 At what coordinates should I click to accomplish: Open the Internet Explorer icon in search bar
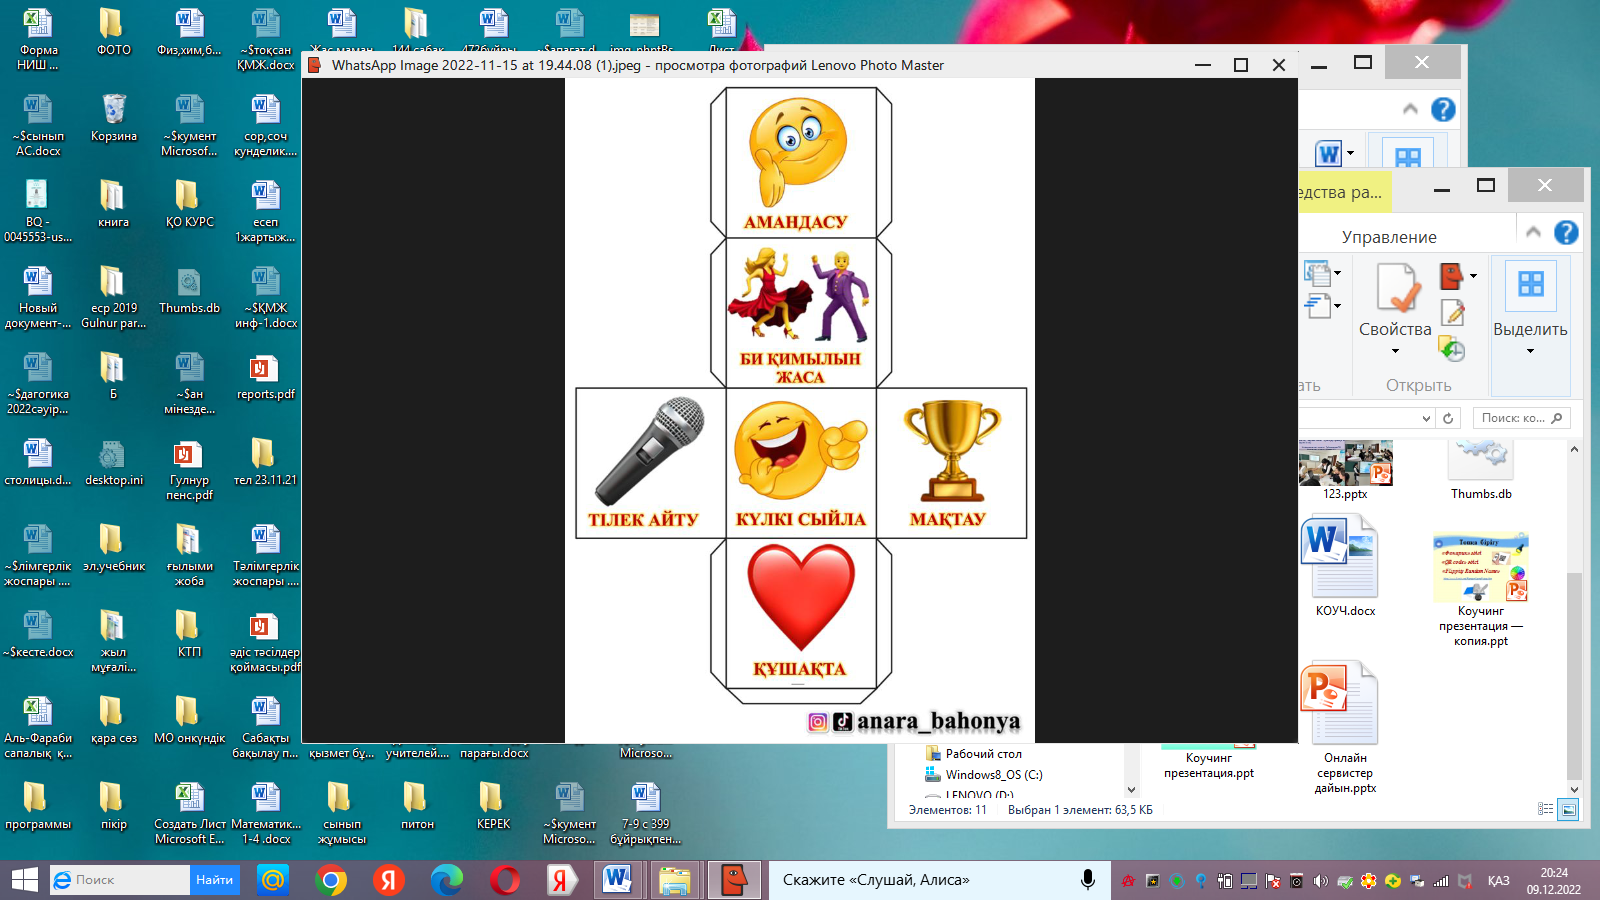pos(62,880)
